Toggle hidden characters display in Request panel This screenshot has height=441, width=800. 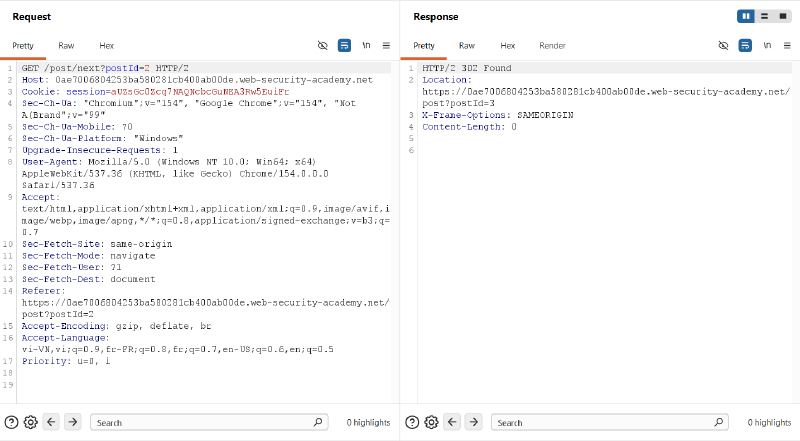point(322,45)
